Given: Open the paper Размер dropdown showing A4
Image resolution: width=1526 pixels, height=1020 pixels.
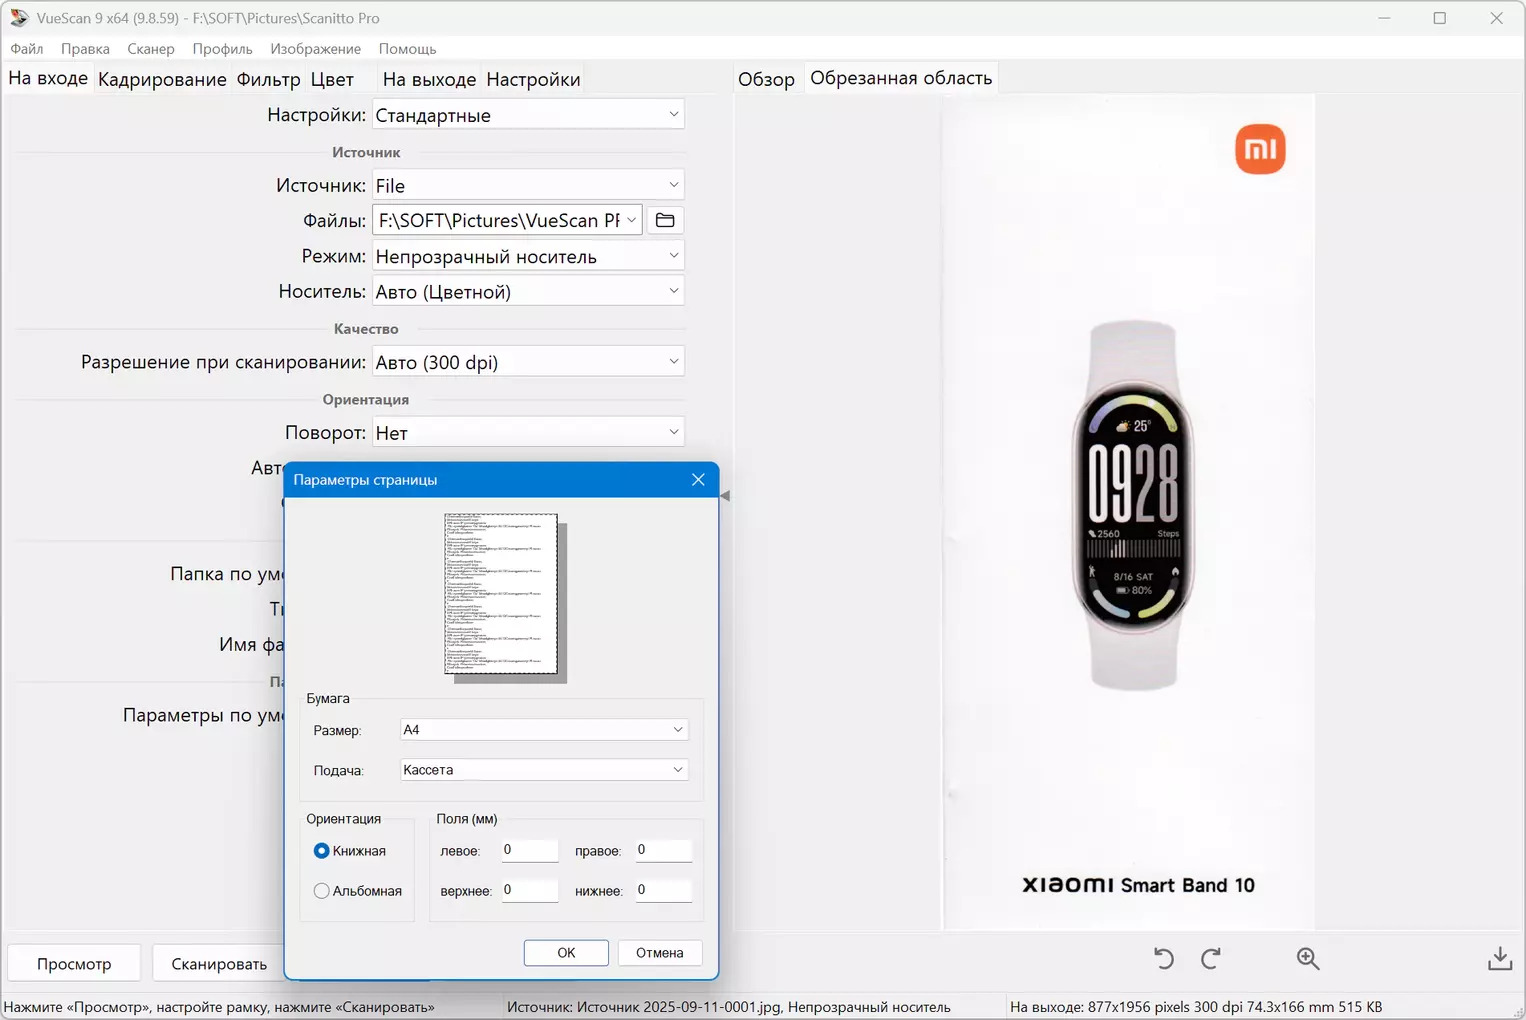Looking at the screenshot, I should click(544, 730).
